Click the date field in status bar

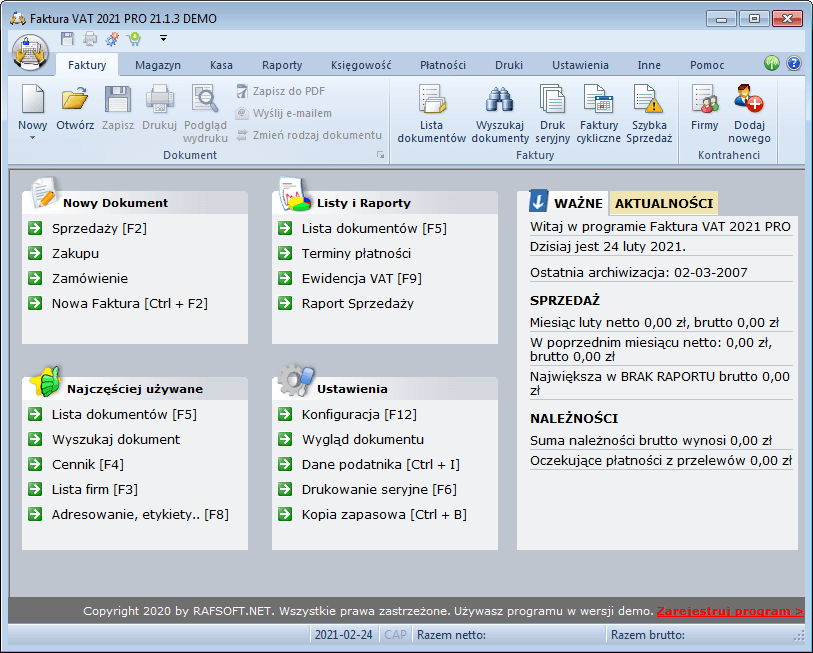(x=344, y=635)
